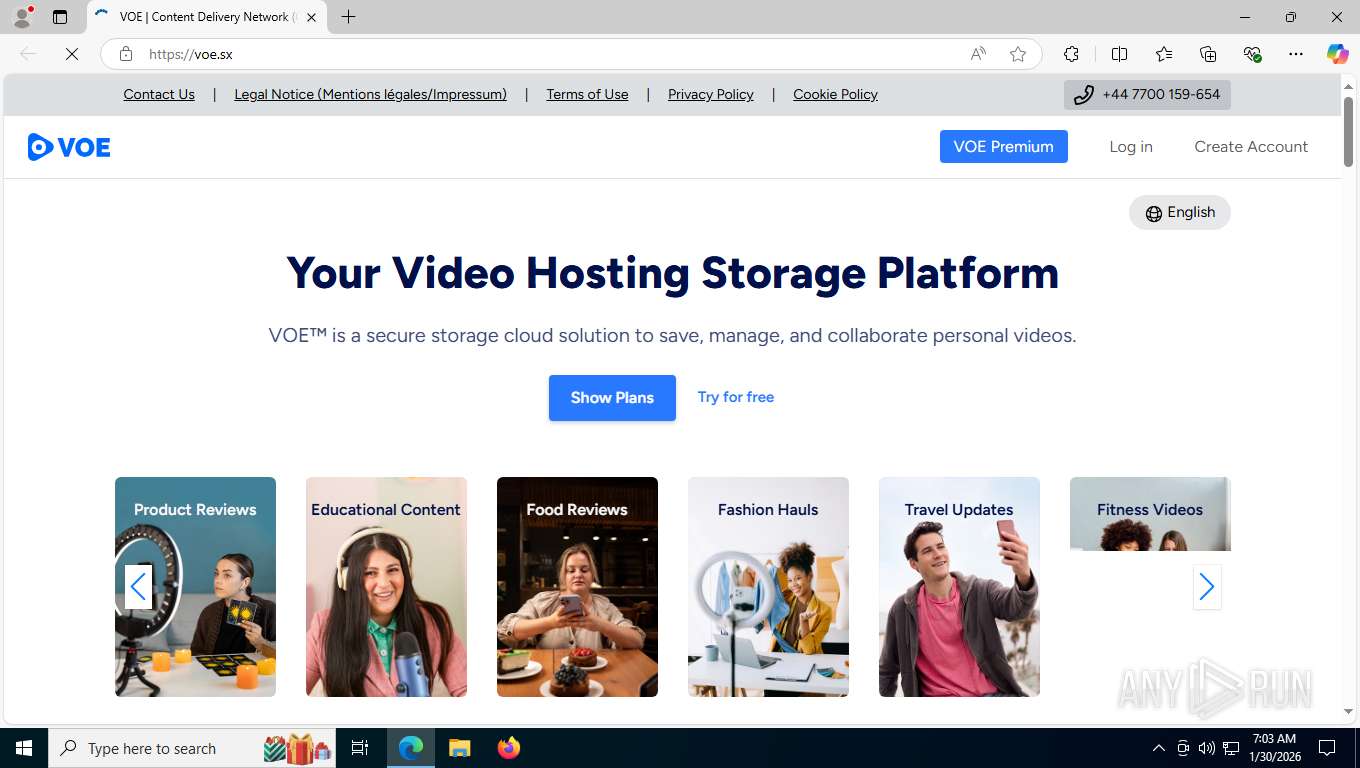This screenshot has height=768, width=1360.
Task: Click the Create Account link
Action: click(1251, 146)
